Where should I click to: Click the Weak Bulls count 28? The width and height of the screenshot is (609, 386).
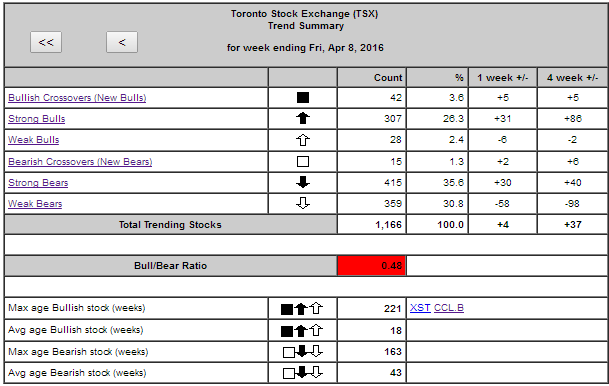(x=396, y=140)
